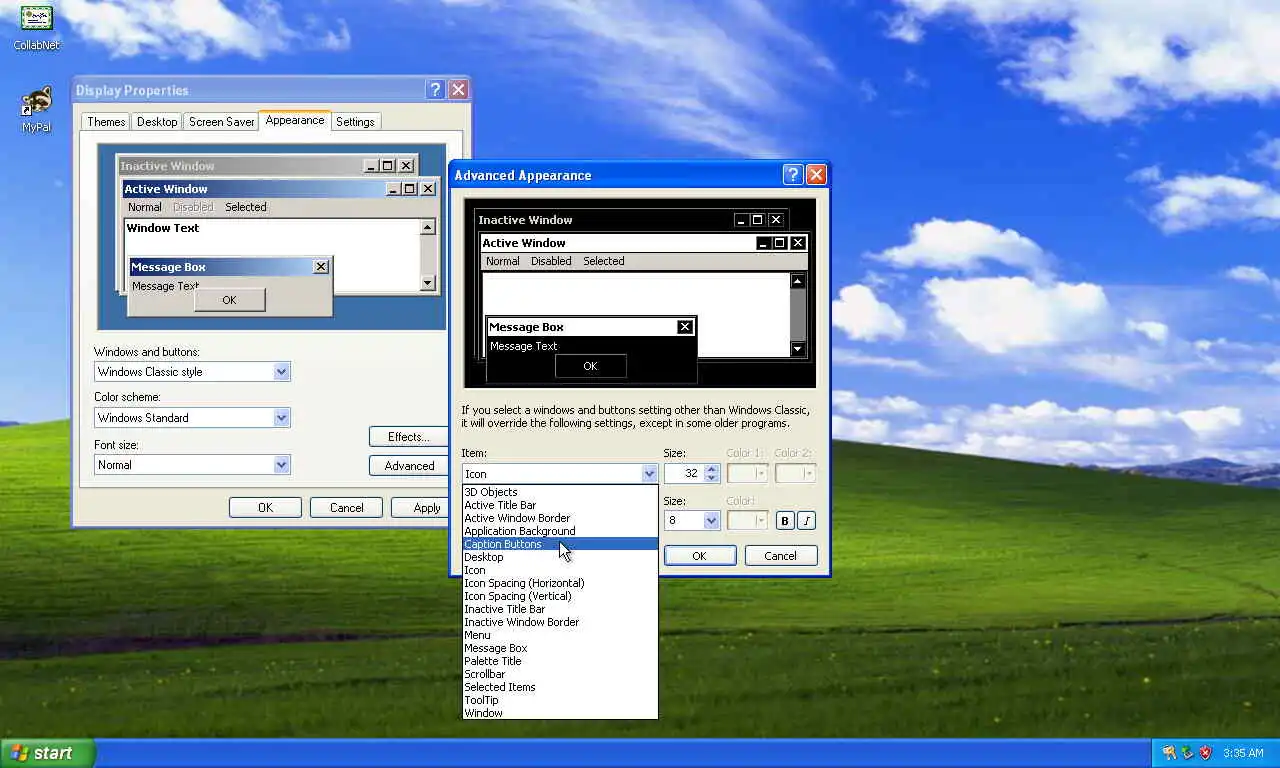Click Cancel in Advanced Appearance dialog

(x=780, y=556)
